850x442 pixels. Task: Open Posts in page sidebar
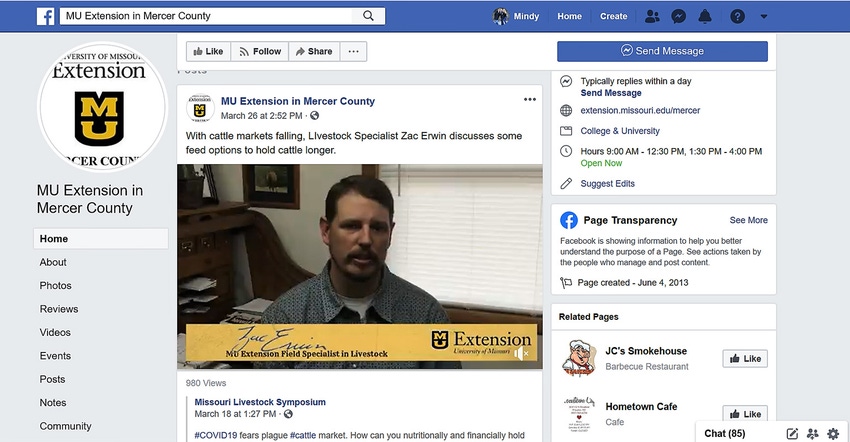click(x=52, y=379)
